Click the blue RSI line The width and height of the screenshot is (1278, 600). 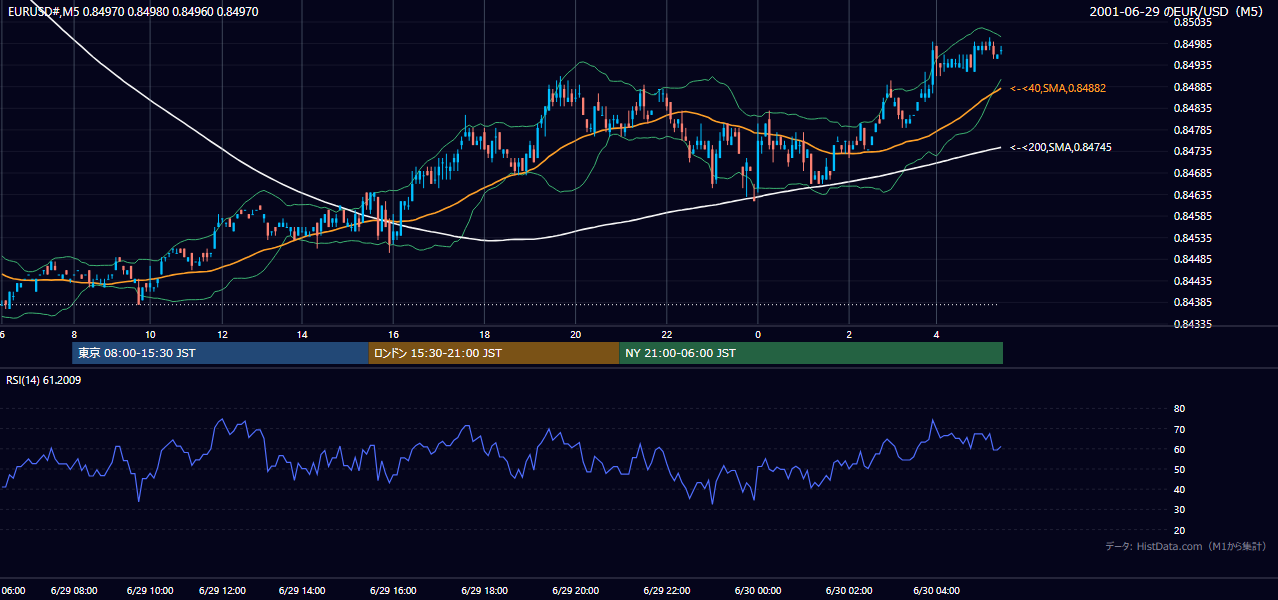[x=500, y=459]
